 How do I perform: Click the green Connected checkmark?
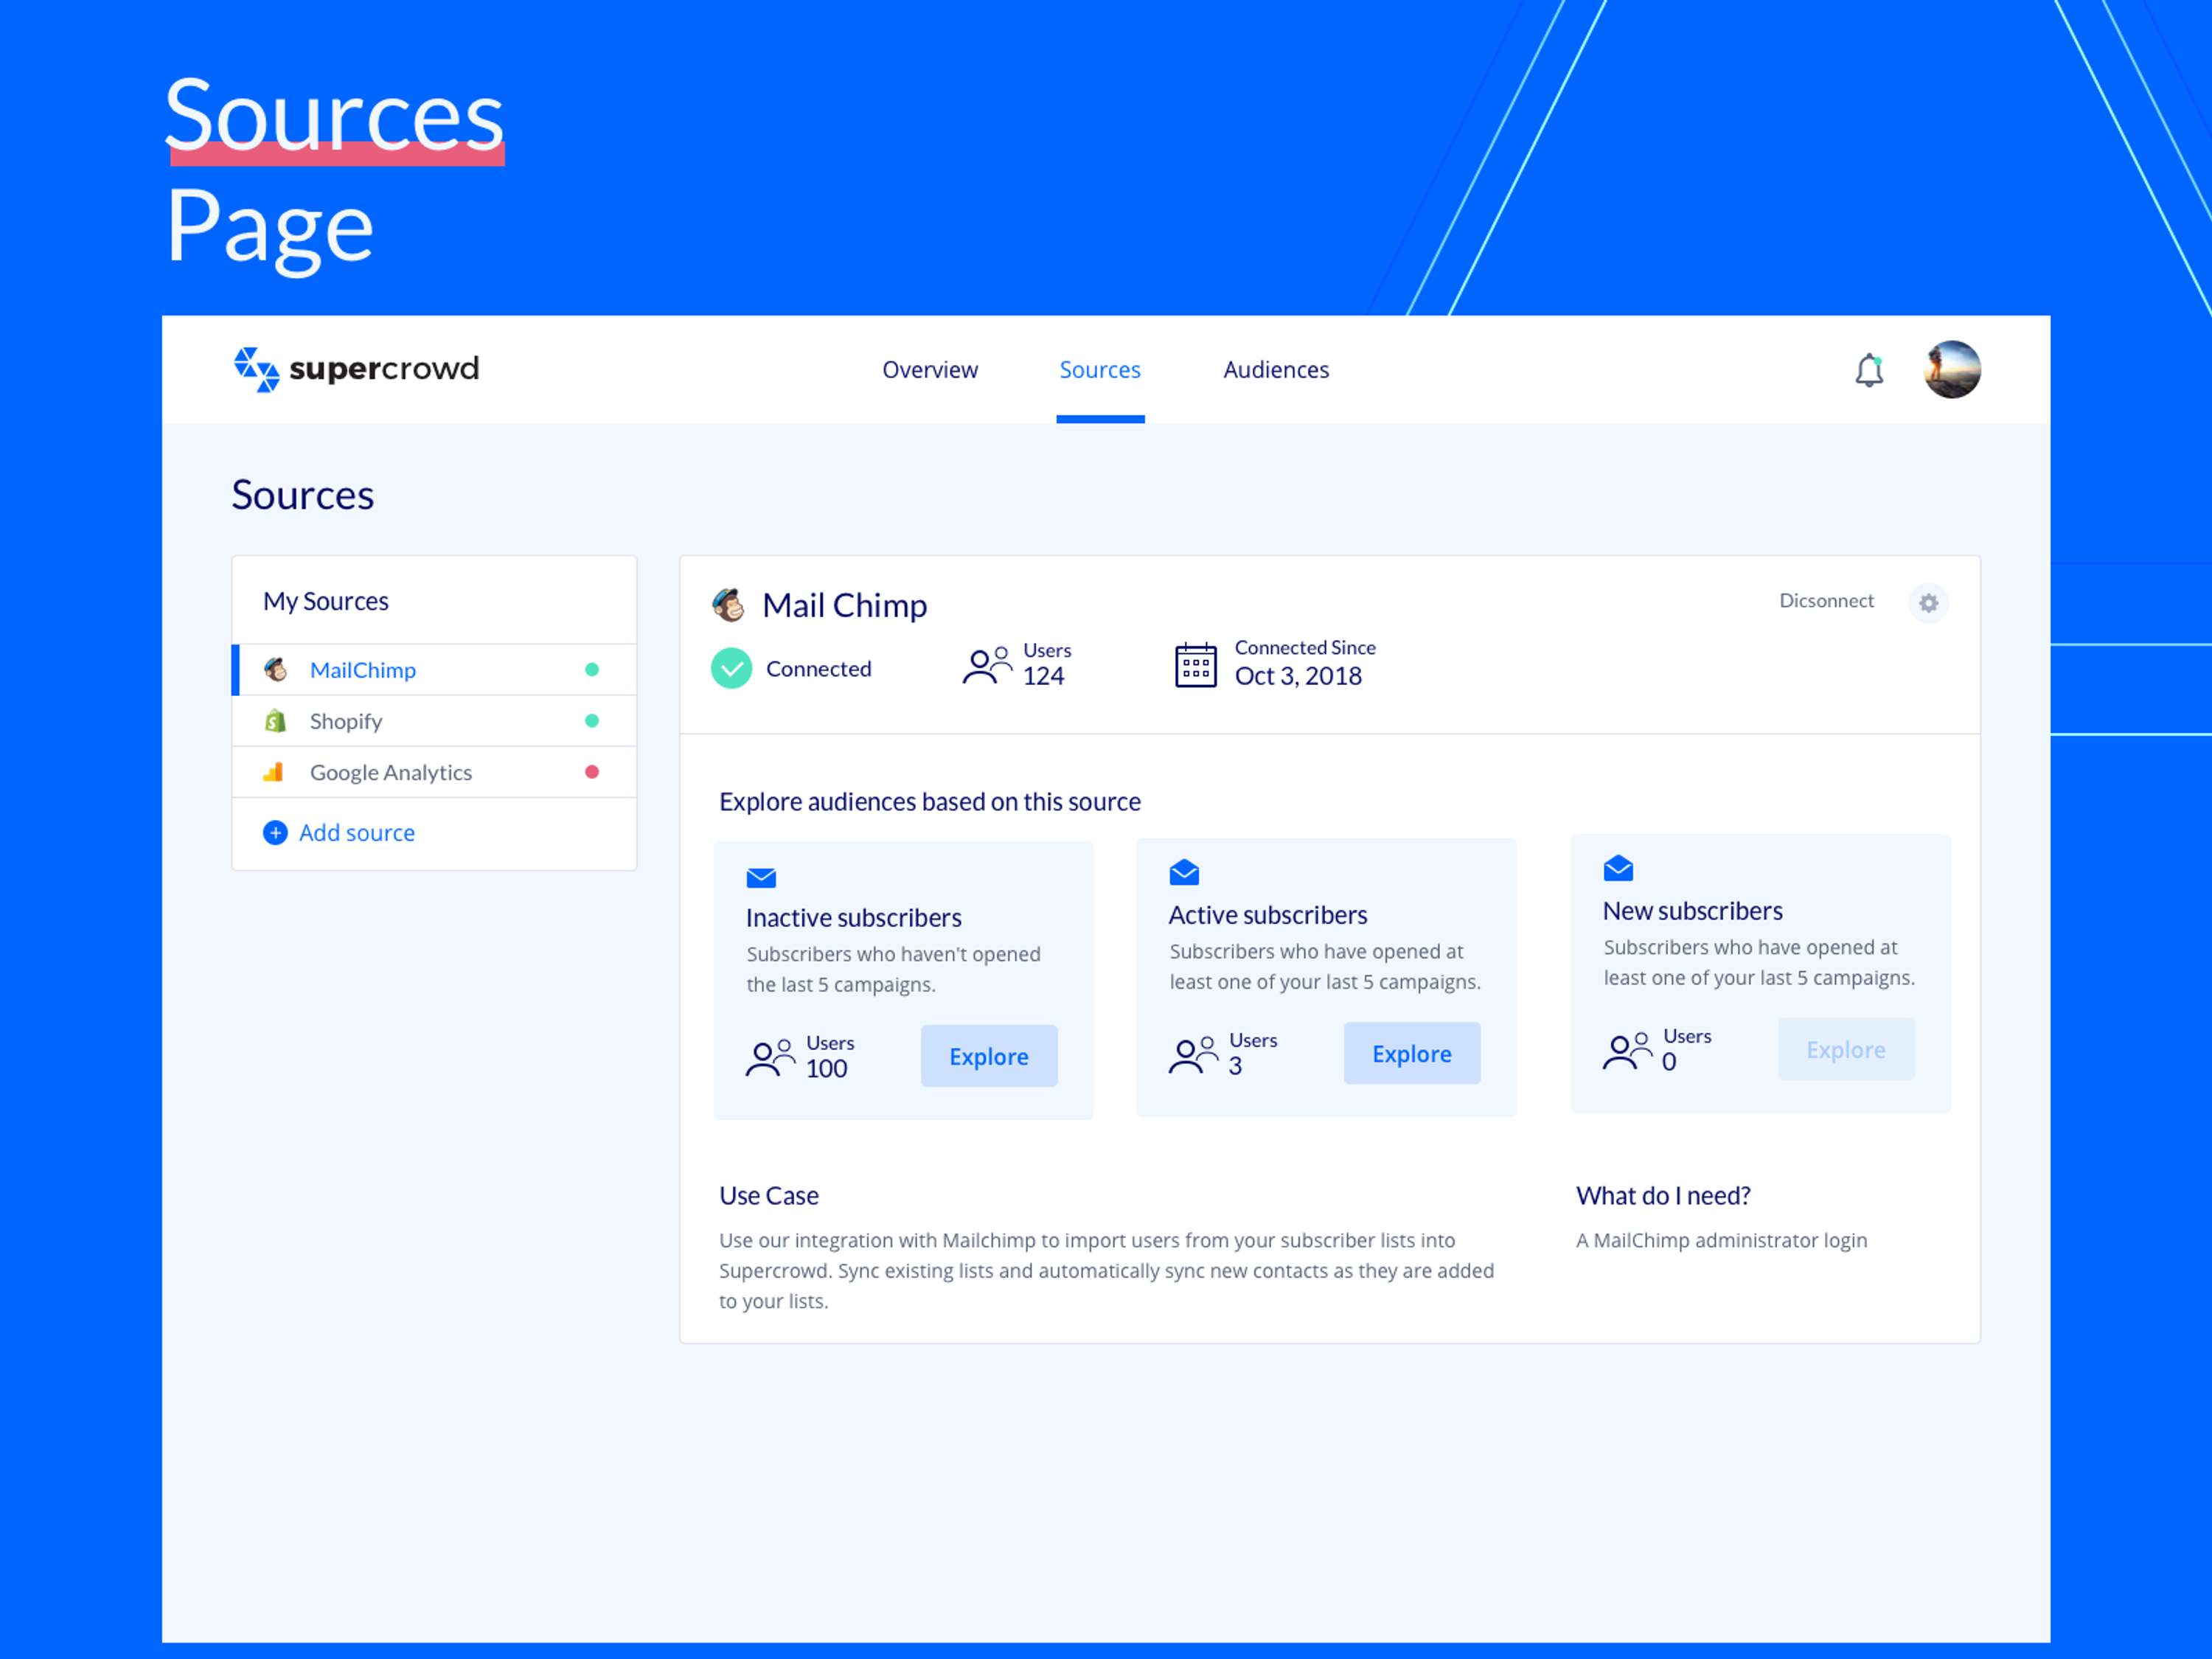732,668
